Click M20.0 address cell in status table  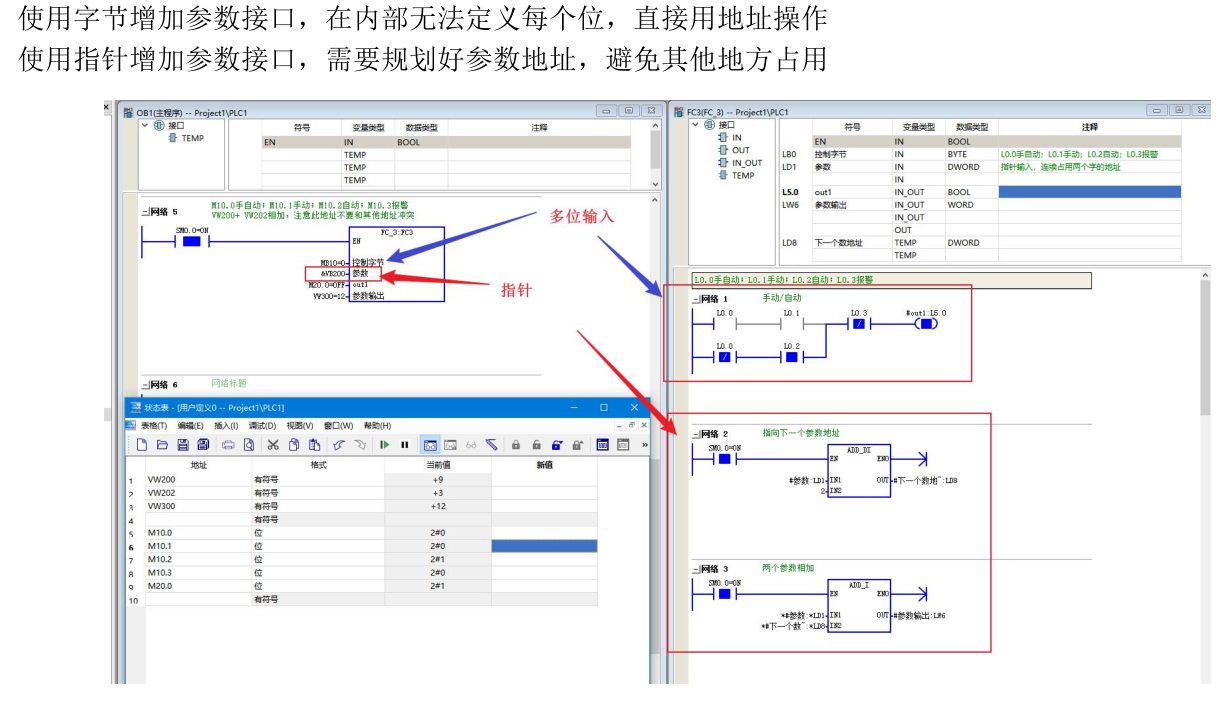click(x=198, y=586)
